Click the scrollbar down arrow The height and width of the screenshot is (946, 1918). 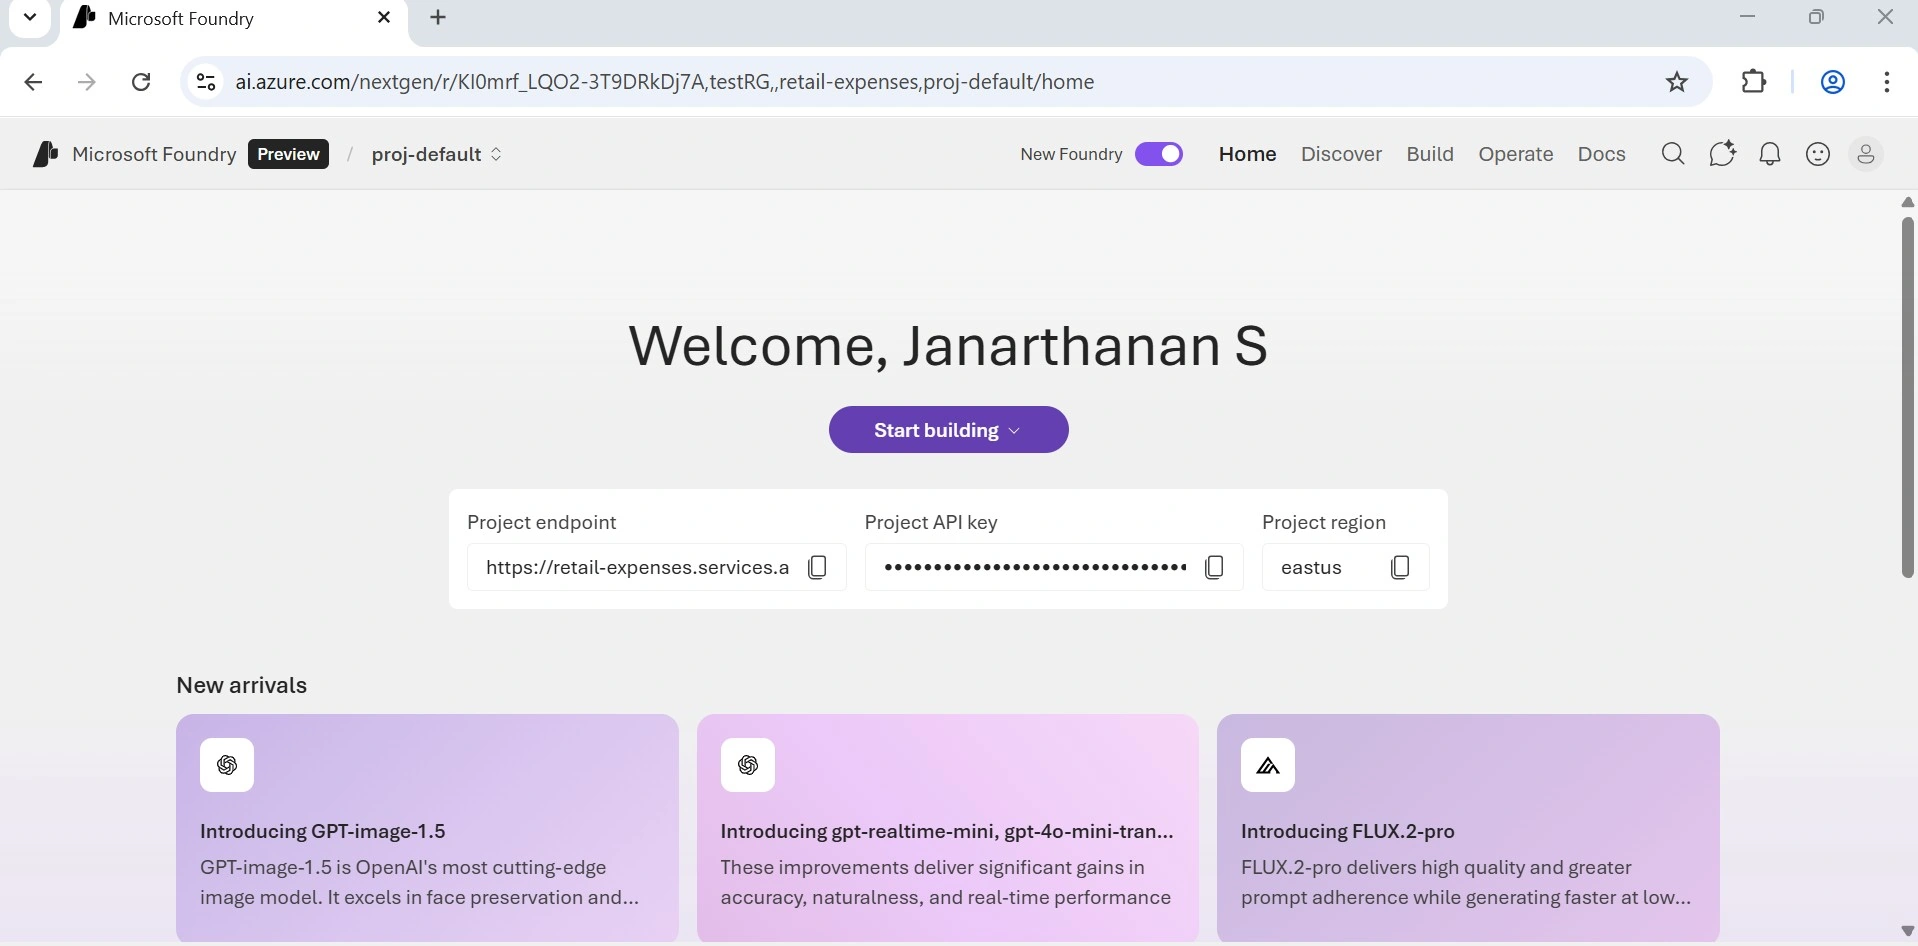(1907, 932)
